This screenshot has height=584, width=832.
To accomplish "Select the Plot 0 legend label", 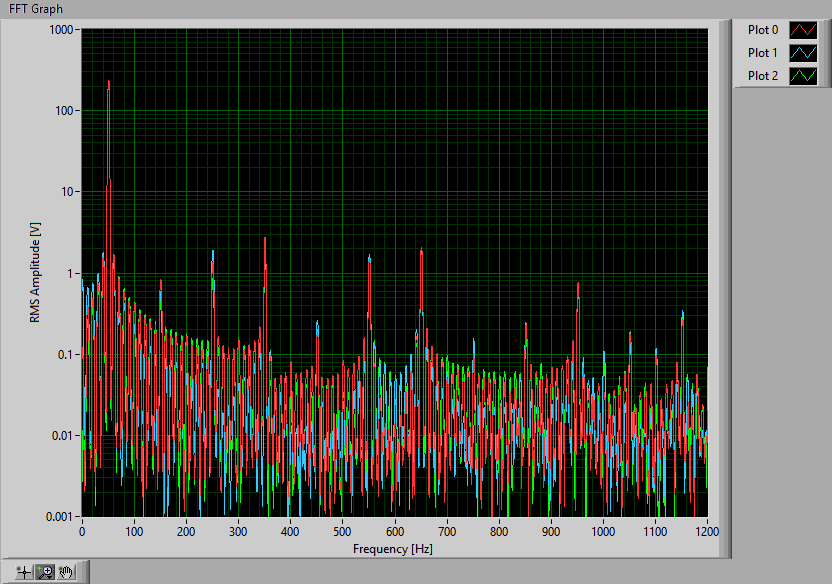I will 762,30.
